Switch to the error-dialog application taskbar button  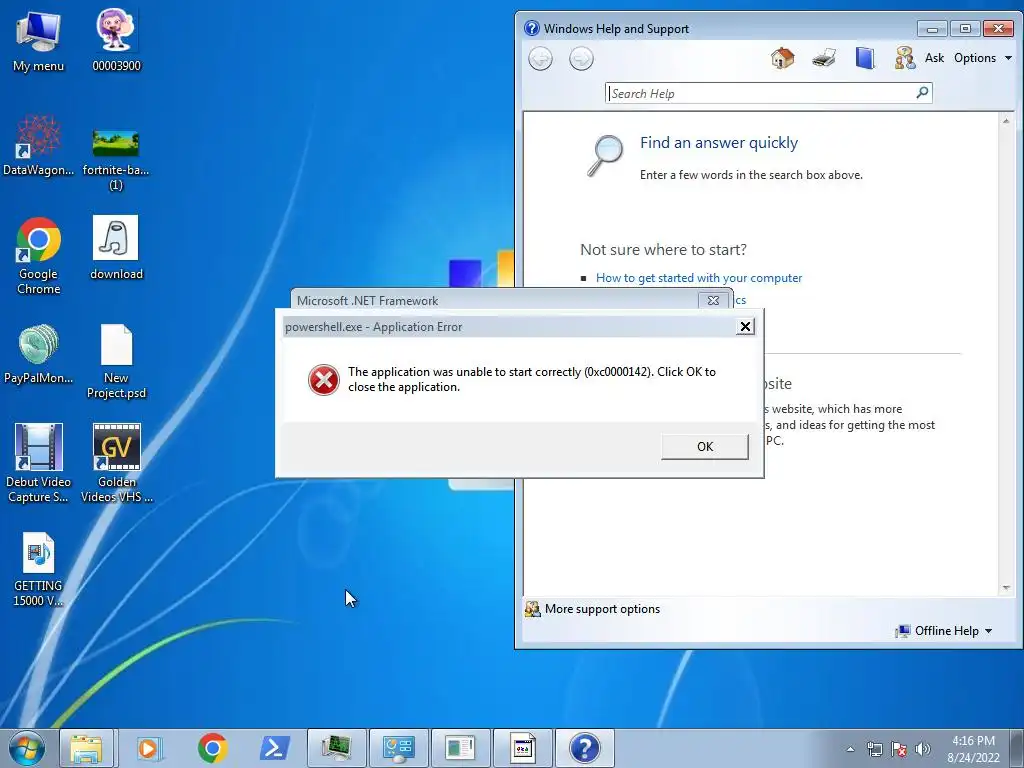coord(523,748)
